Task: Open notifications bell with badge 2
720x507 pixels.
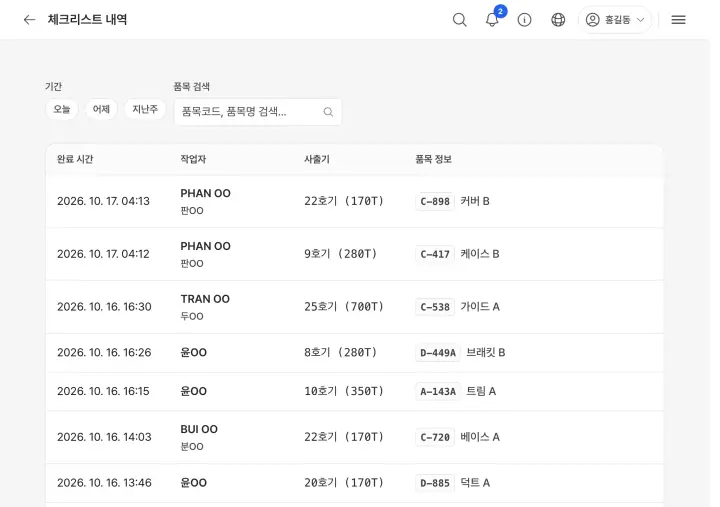Action: click(492, 20)
